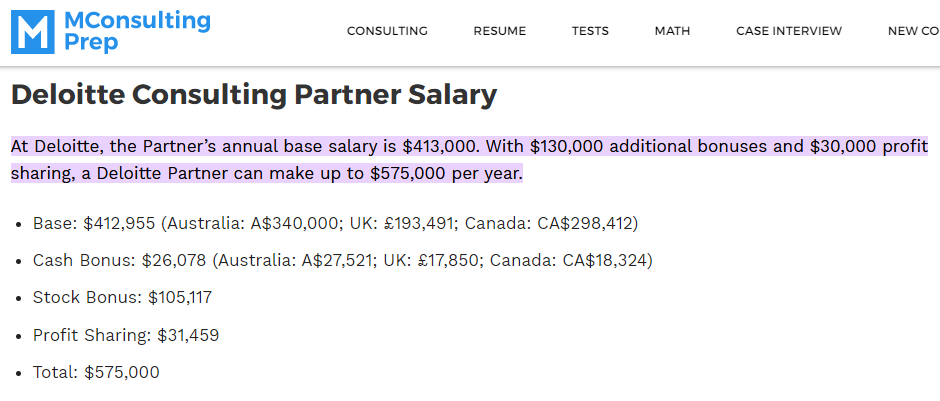This screenshot has height=401, width=940.
Task: Click the Deloitte Consulting Partner Salary heading
Action: pyautogui.click(x=254, y=95)
